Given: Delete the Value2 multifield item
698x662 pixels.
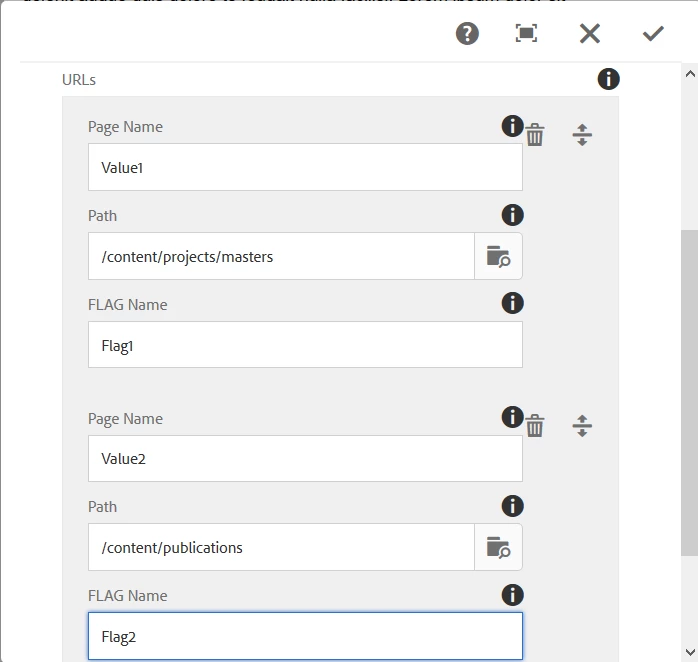Looking at the screenshot, I should click(536, 427).
